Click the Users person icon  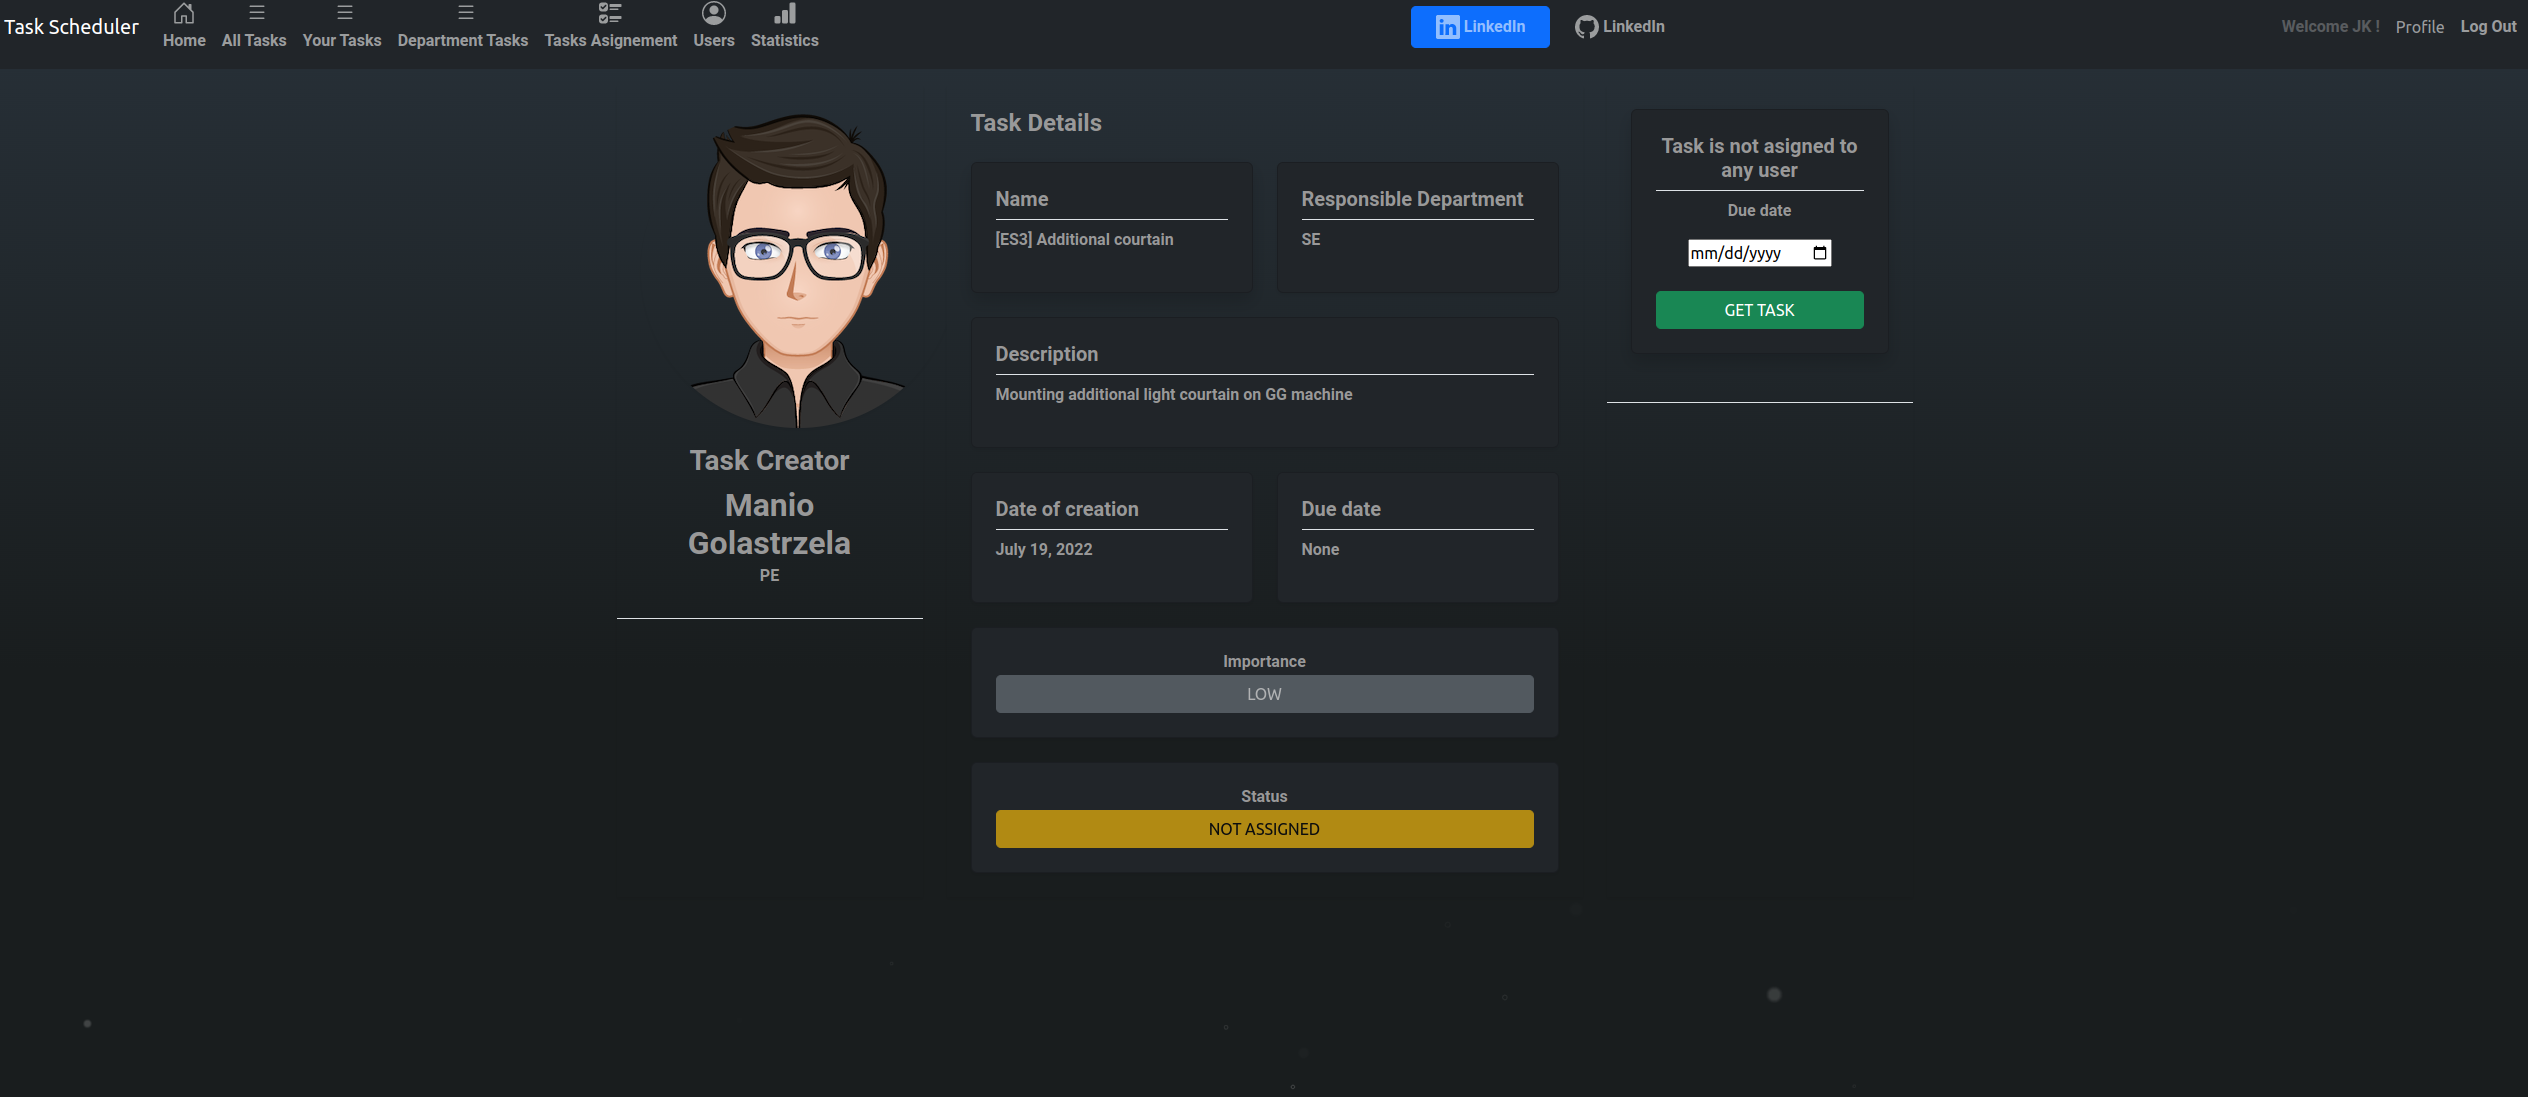point(713,13)
